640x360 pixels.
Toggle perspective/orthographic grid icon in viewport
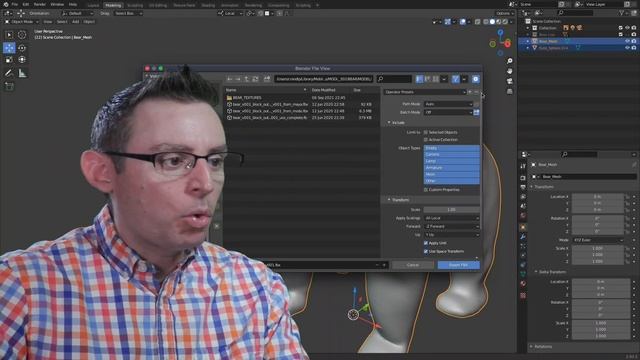tap(509, 91)
